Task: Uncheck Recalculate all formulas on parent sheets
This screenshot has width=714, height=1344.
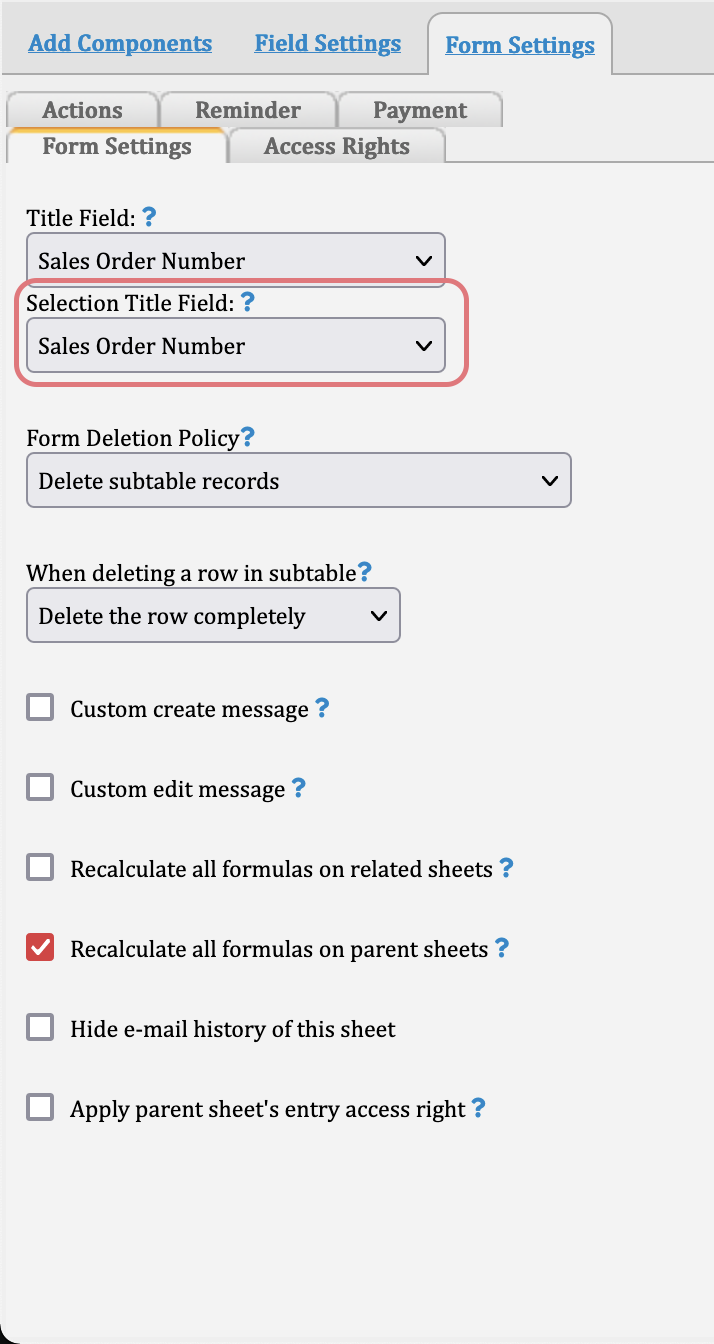Action: [40, 948]
